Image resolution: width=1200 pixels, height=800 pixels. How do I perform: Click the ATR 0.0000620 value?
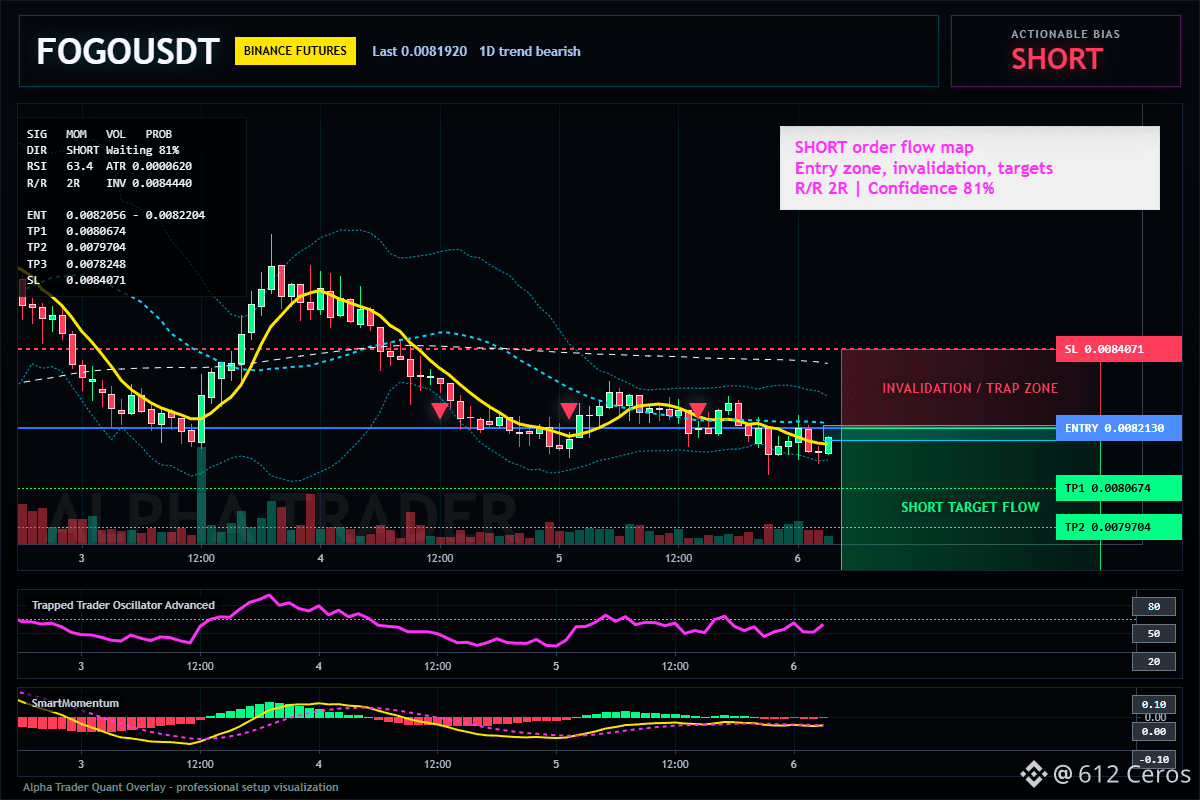pyautogui.click(x=149, y=165)
